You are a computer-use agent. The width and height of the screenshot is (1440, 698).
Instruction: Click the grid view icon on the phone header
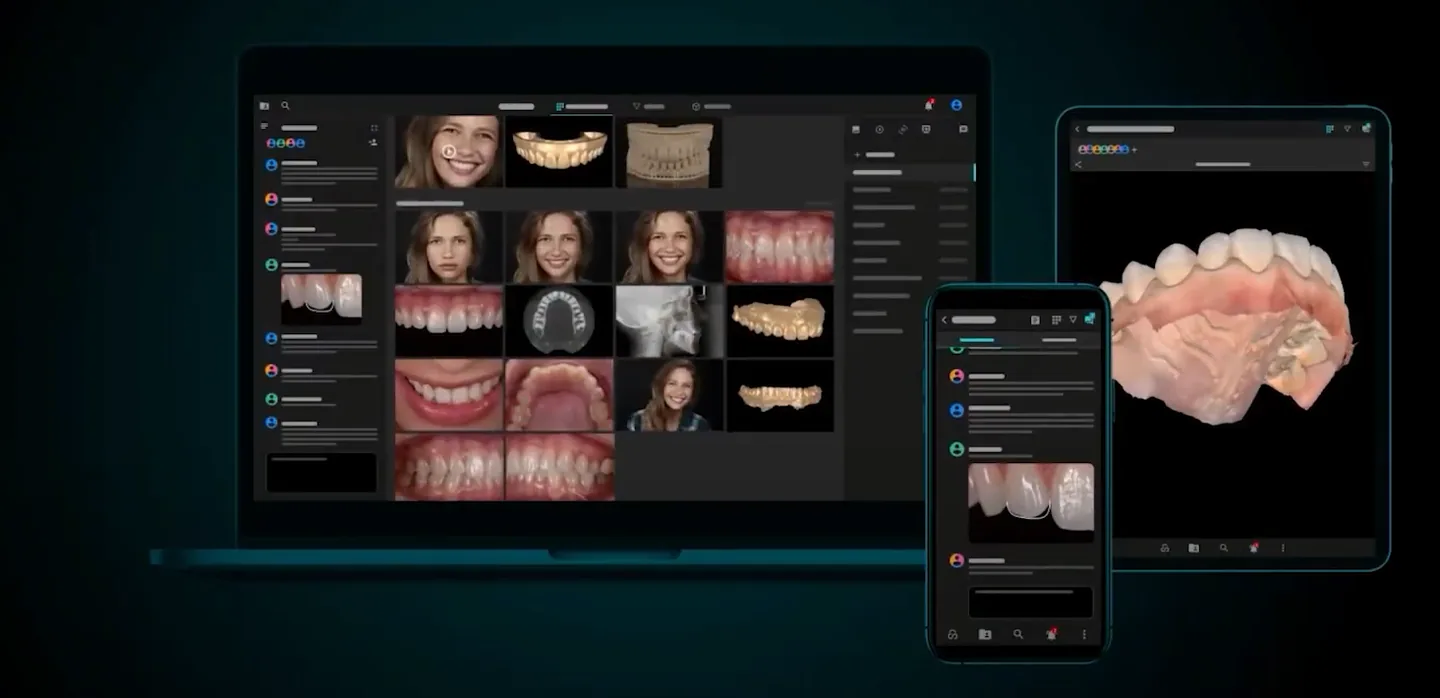(1055, 320)
